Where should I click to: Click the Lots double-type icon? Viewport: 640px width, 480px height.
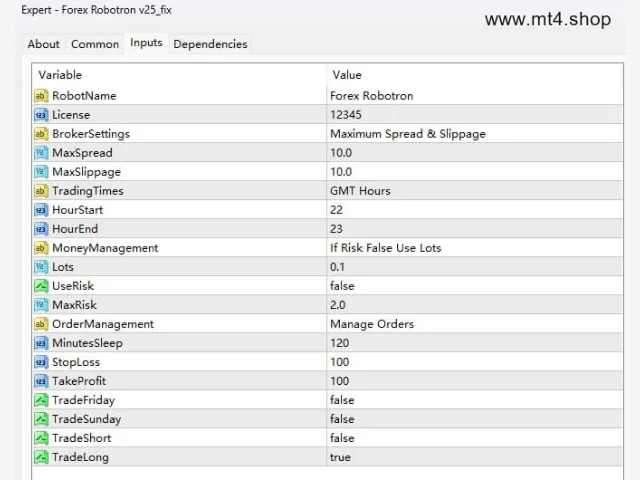[41, 267]
